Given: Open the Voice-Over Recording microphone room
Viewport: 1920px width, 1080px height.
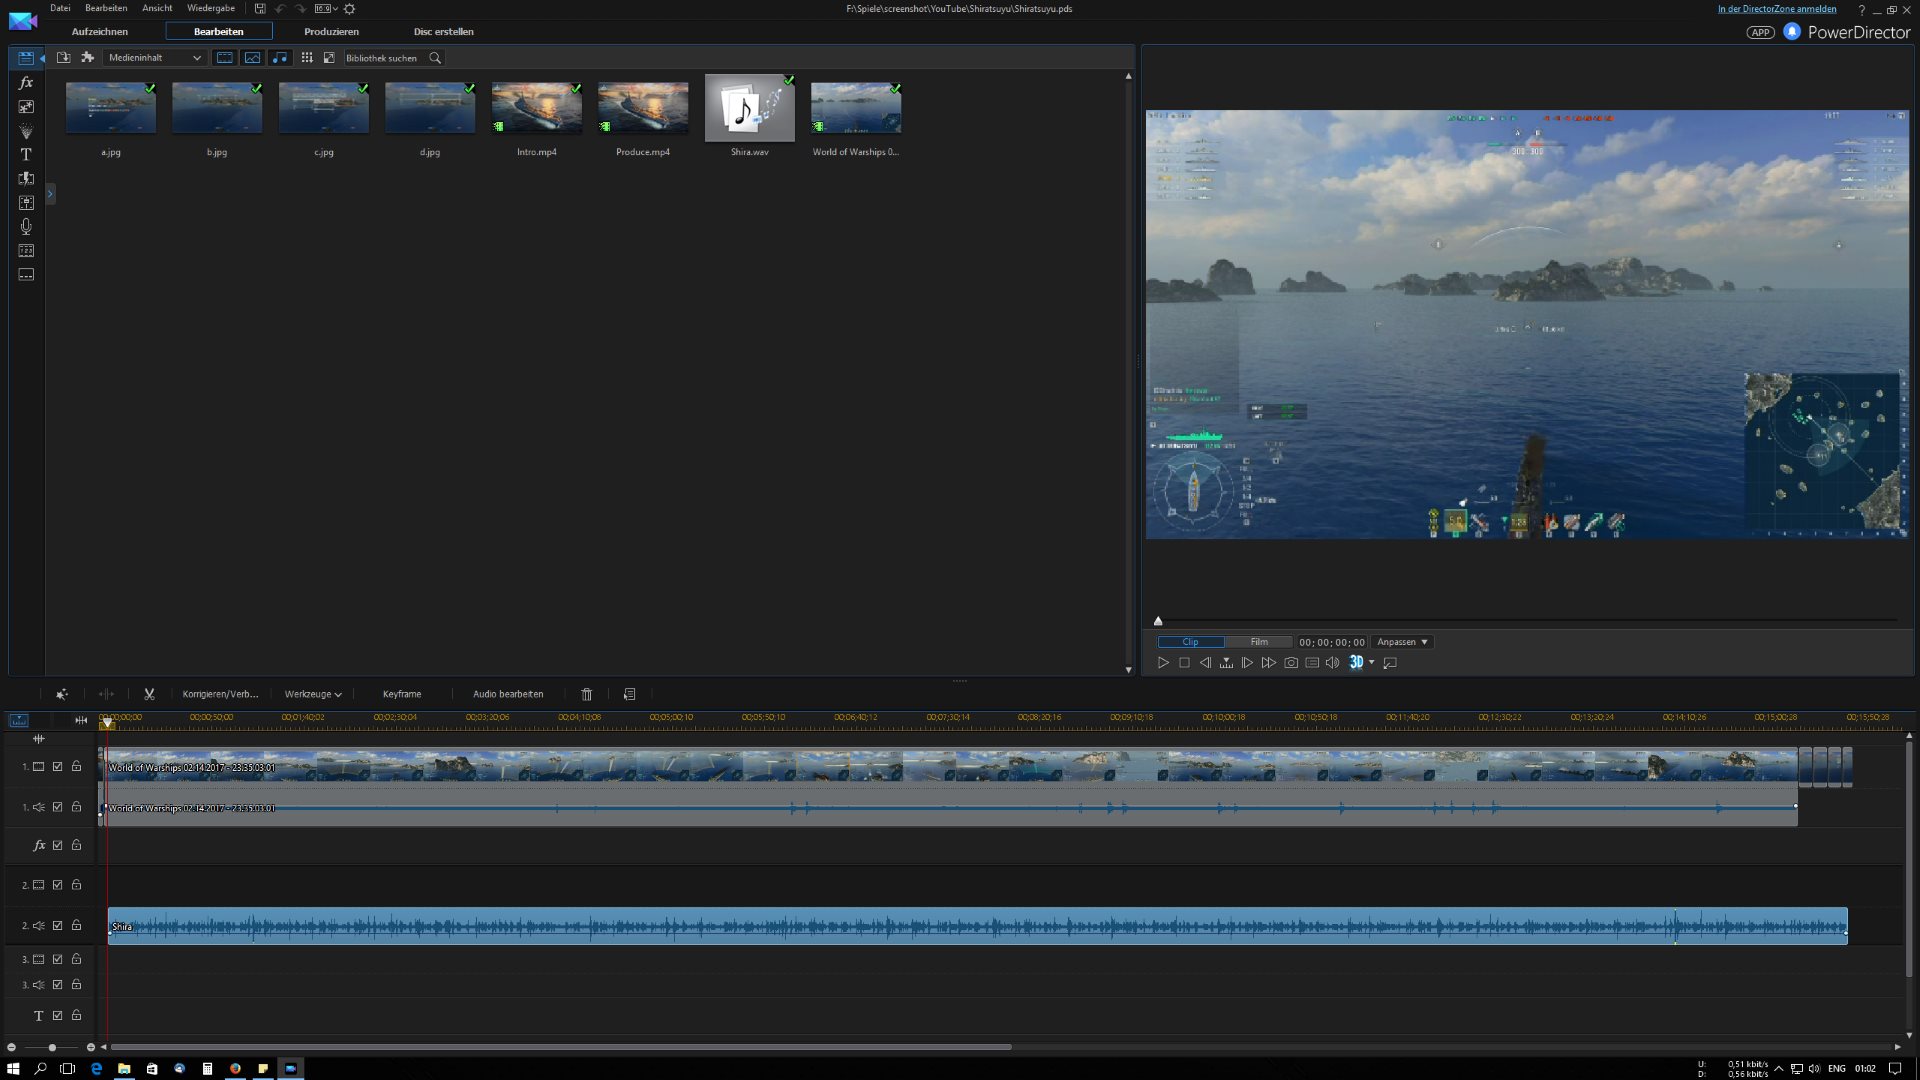Looking at the screenshot, I should (26, 227).
